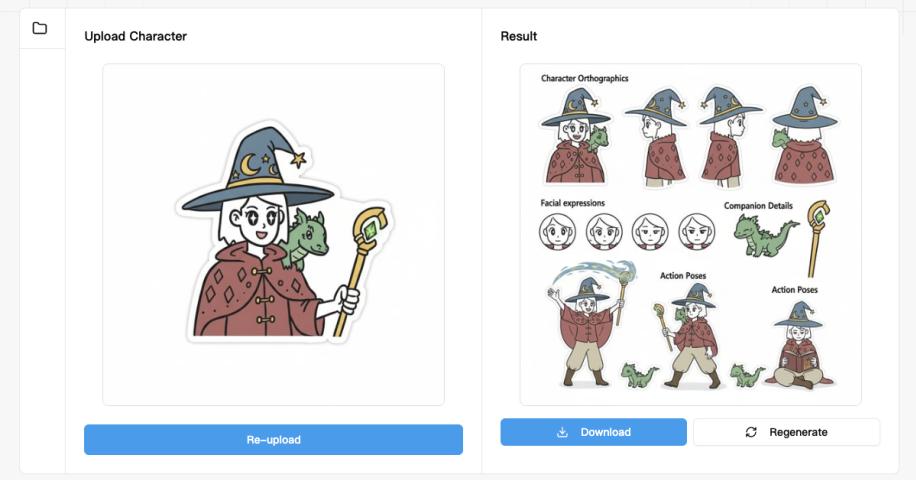Select the spell-casting action pose
Image resolution: width=916 pixels, height=480 pixels.
[x=591, y=324]
